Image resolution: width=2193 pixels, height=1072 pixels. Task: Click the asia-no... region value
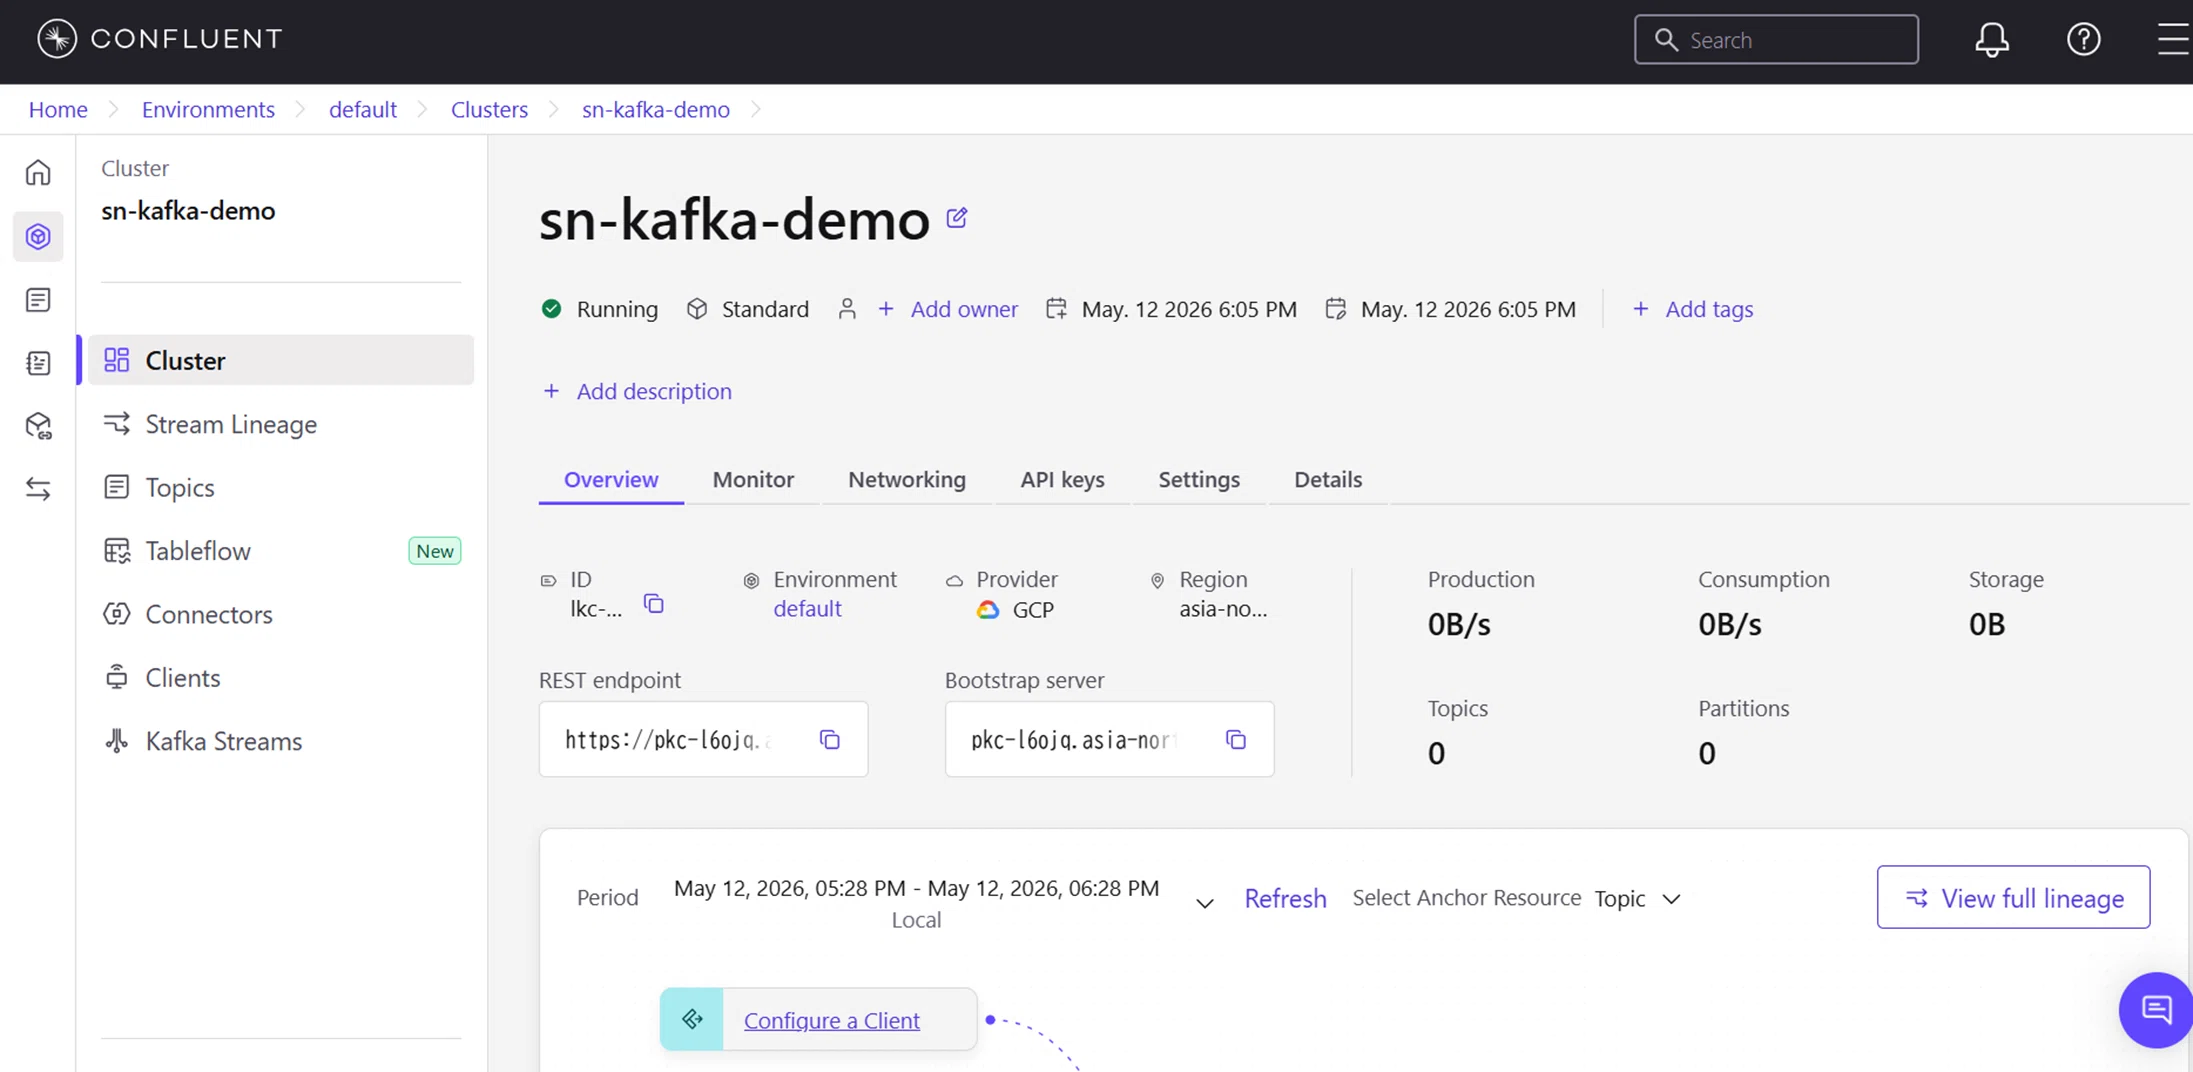[1223, 608]
